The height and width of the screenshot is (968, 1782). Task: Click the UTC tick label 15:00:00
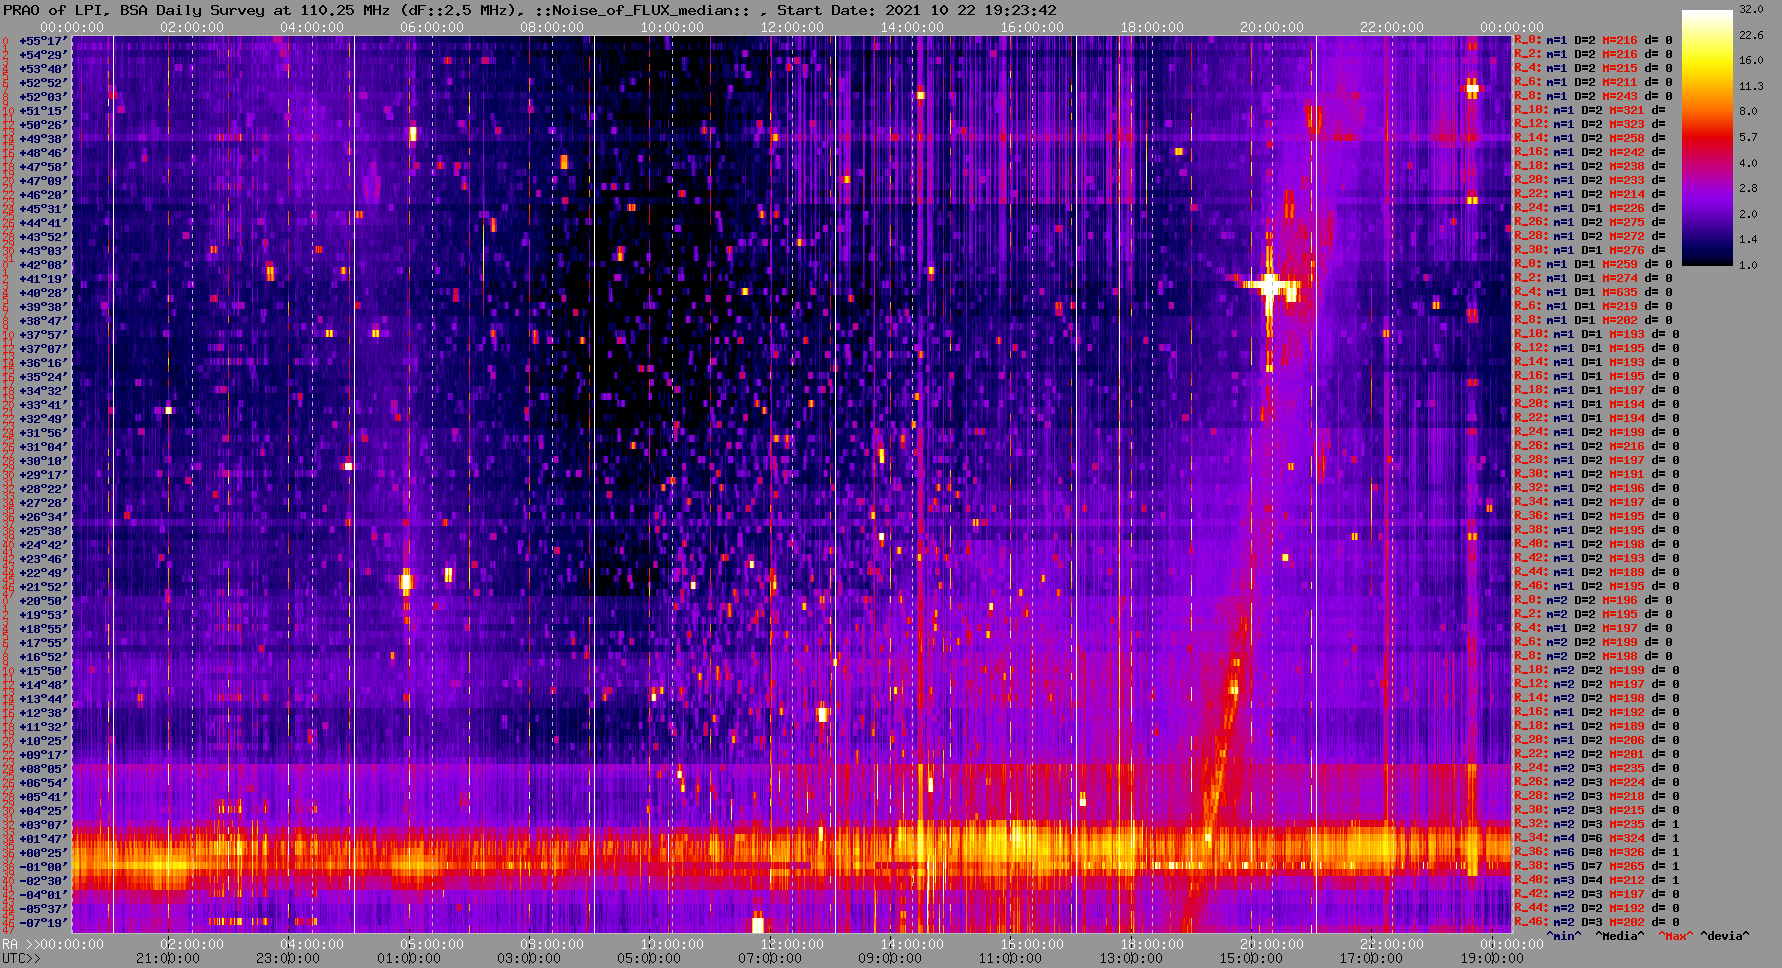1250,958
